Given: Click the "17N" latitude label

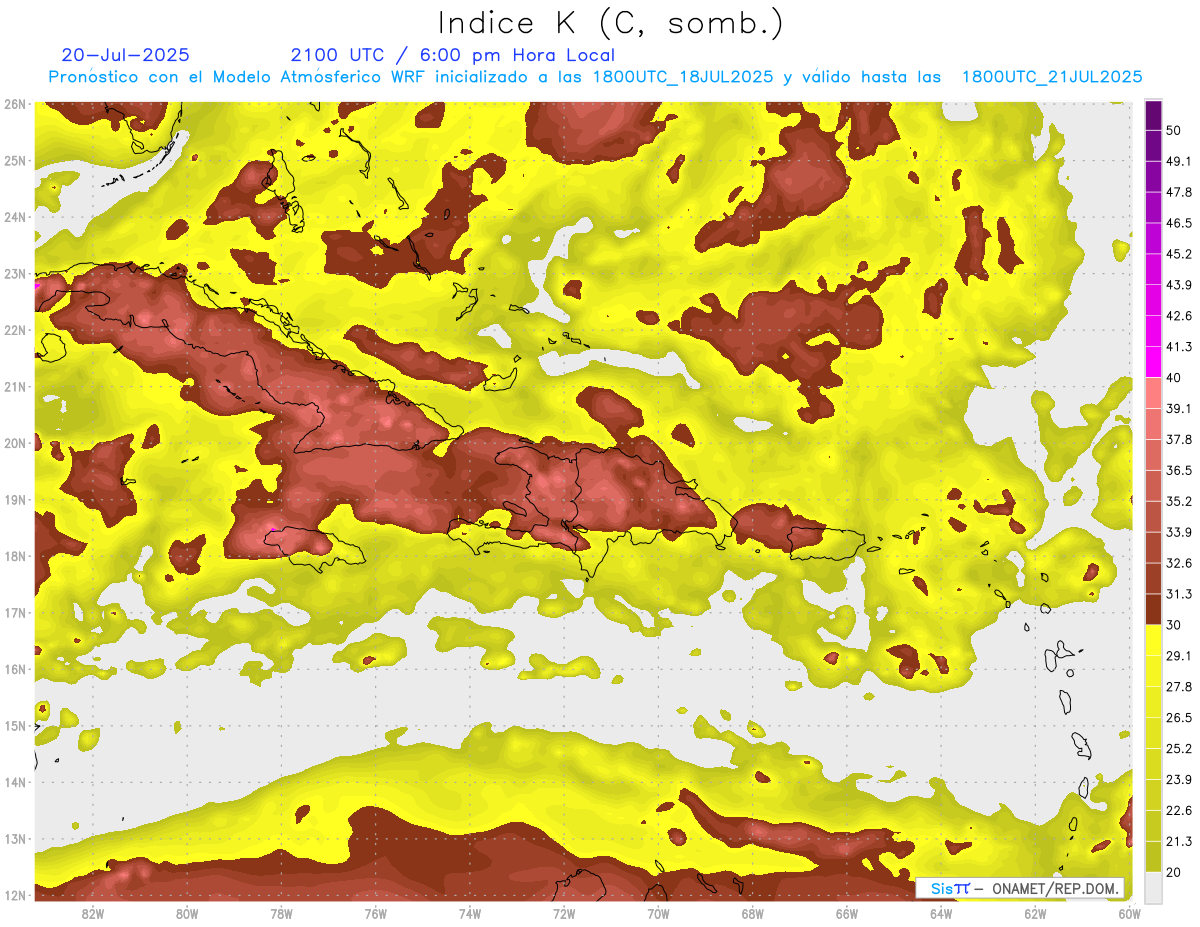Looking at the screenshot, I should click(x=15, y=613).
